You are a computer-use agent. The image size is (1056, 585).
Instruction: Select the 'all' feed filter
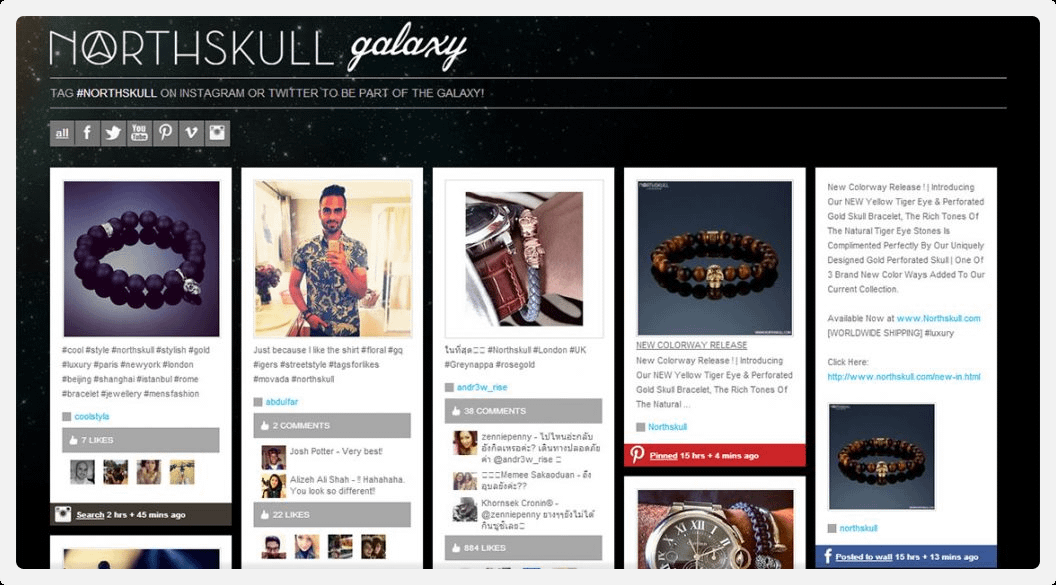point(62,133)
